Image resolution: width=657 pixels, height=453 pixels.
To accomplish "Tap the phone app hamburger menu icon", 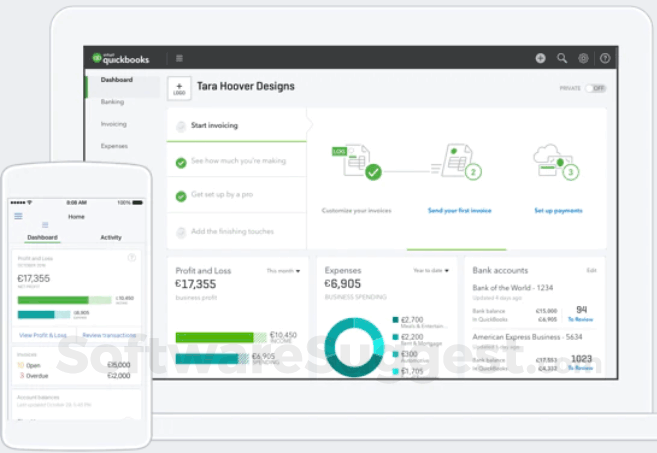I will [x=18, y=216].
